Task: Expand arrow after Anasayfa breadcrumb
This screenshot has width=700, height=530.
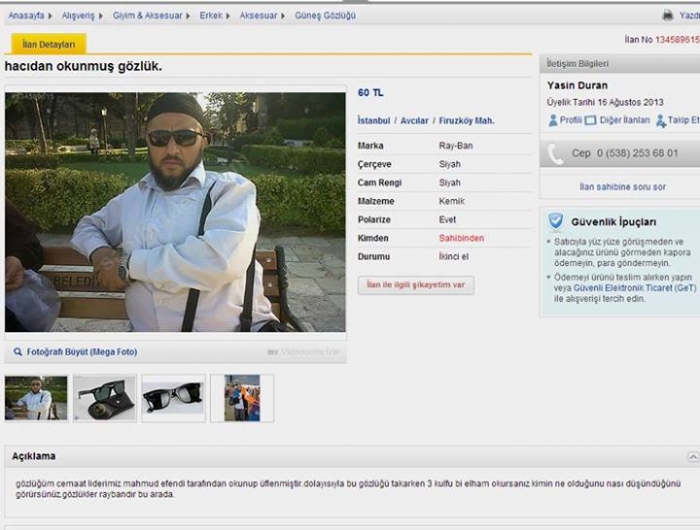Action: (50, 16)
